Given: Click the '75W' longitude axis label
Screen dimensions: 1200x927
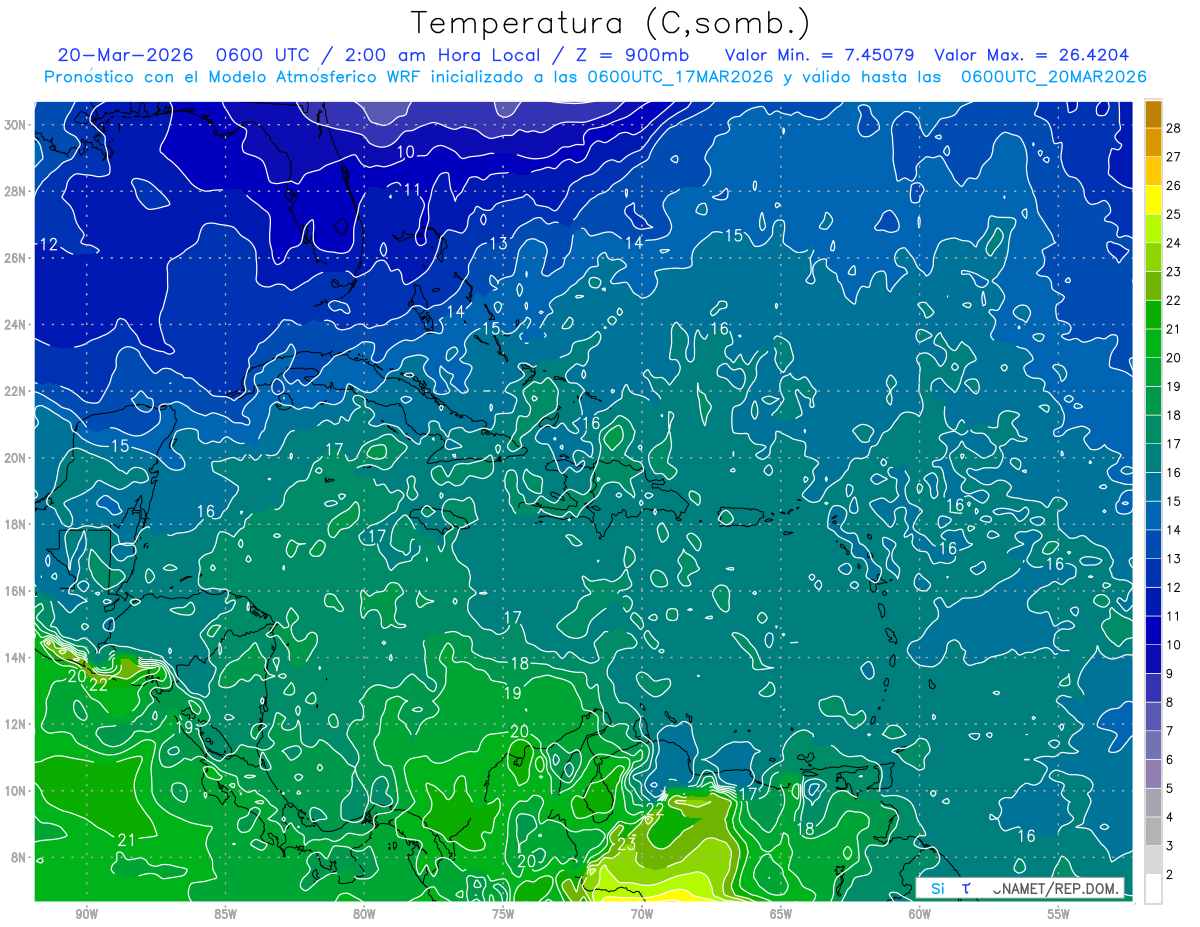Looking at the screenshot, I should pos(503,914).
